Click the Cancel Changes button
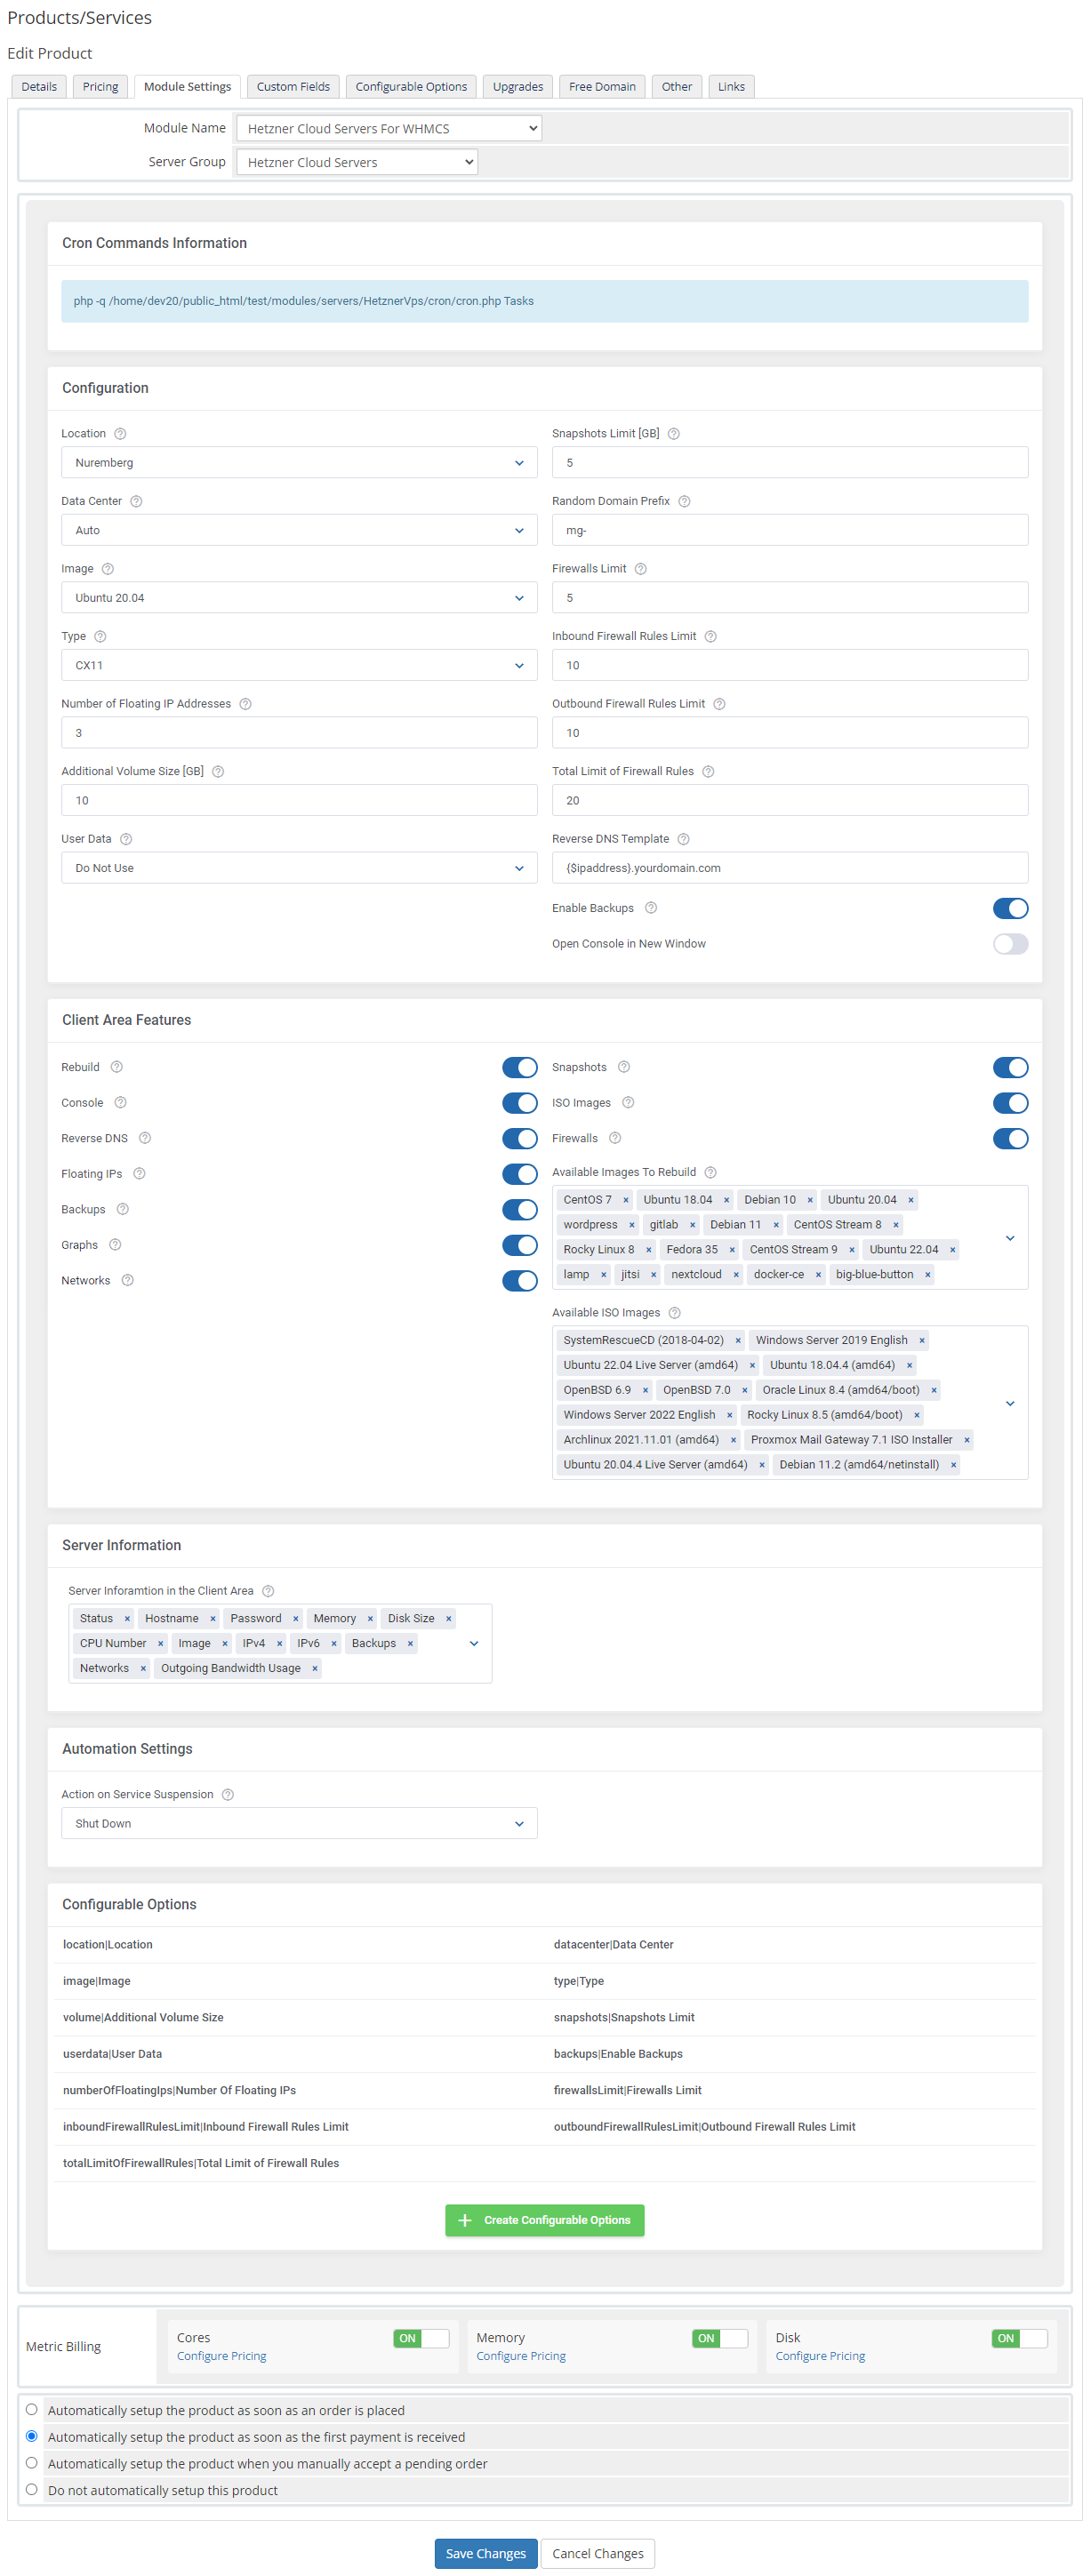1091x2576 pixels. click(x=598, y=2552)
